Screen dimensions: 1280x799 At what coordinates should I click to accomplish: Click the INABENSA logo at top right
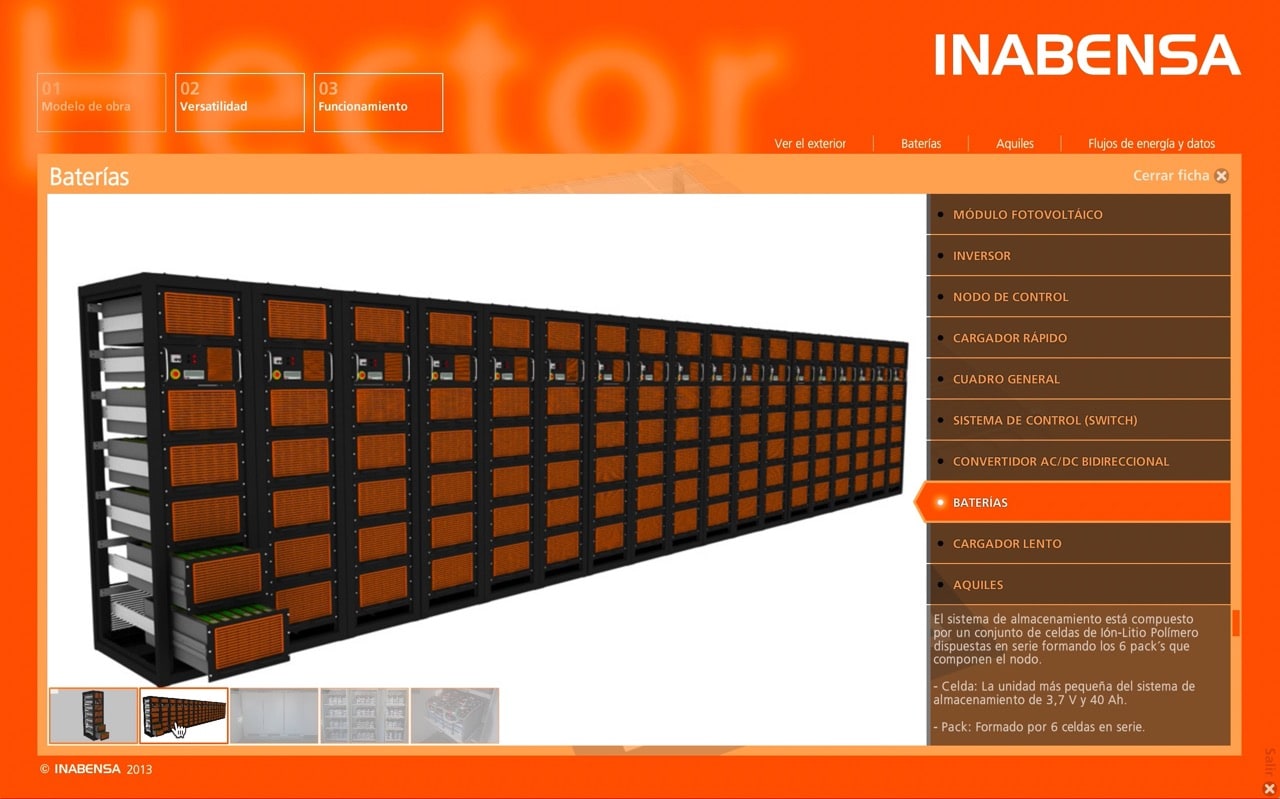(x=1087, y=55)
